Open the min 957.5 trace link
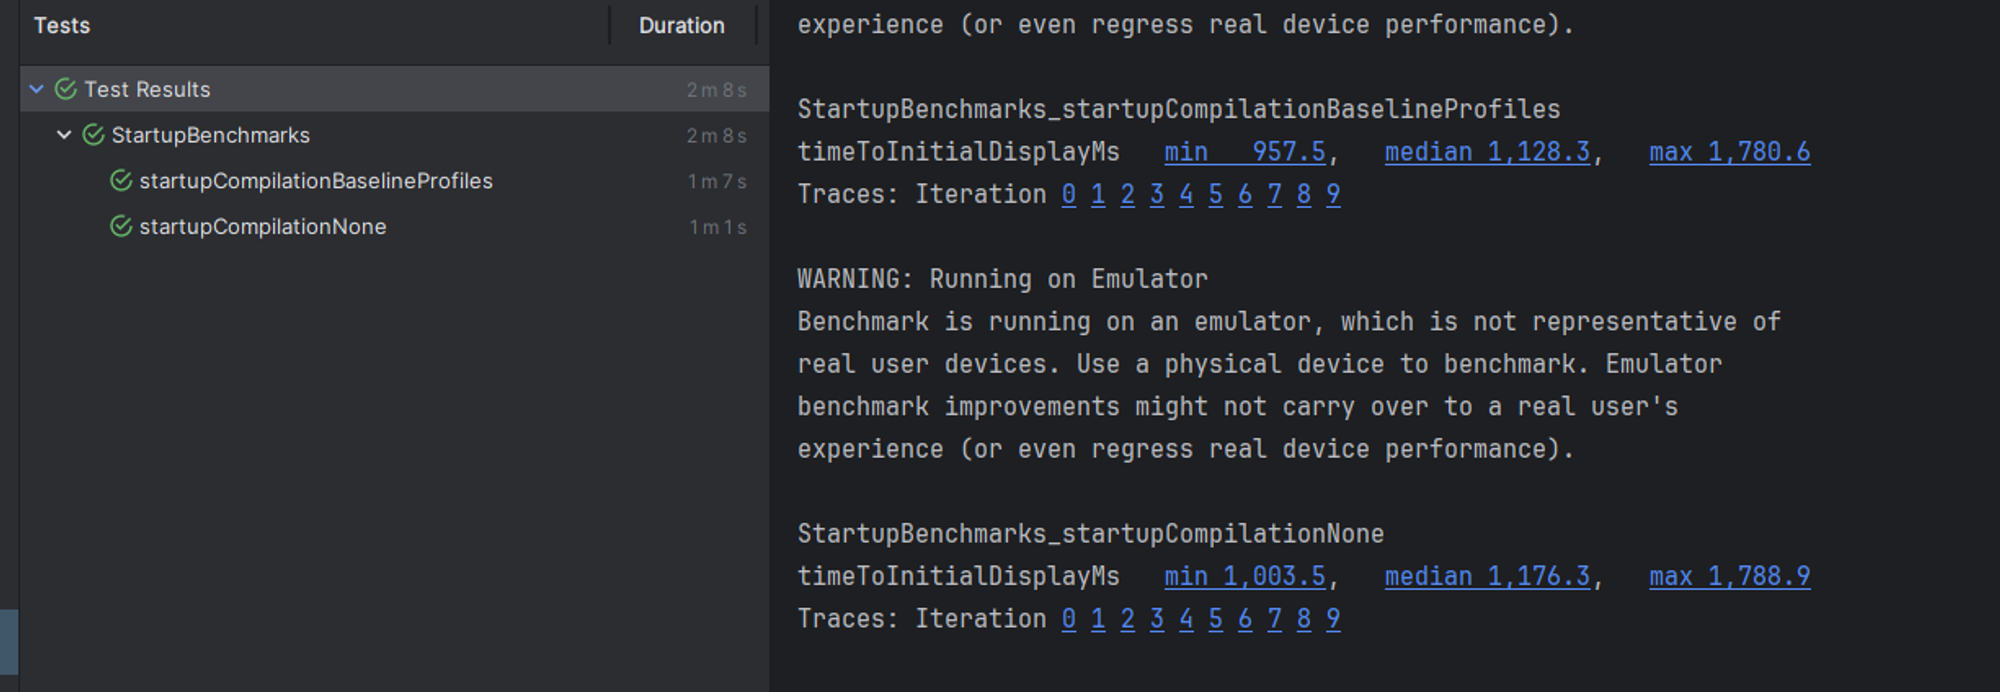This screenshot has width=2000, height=692. coord(1244,152)
